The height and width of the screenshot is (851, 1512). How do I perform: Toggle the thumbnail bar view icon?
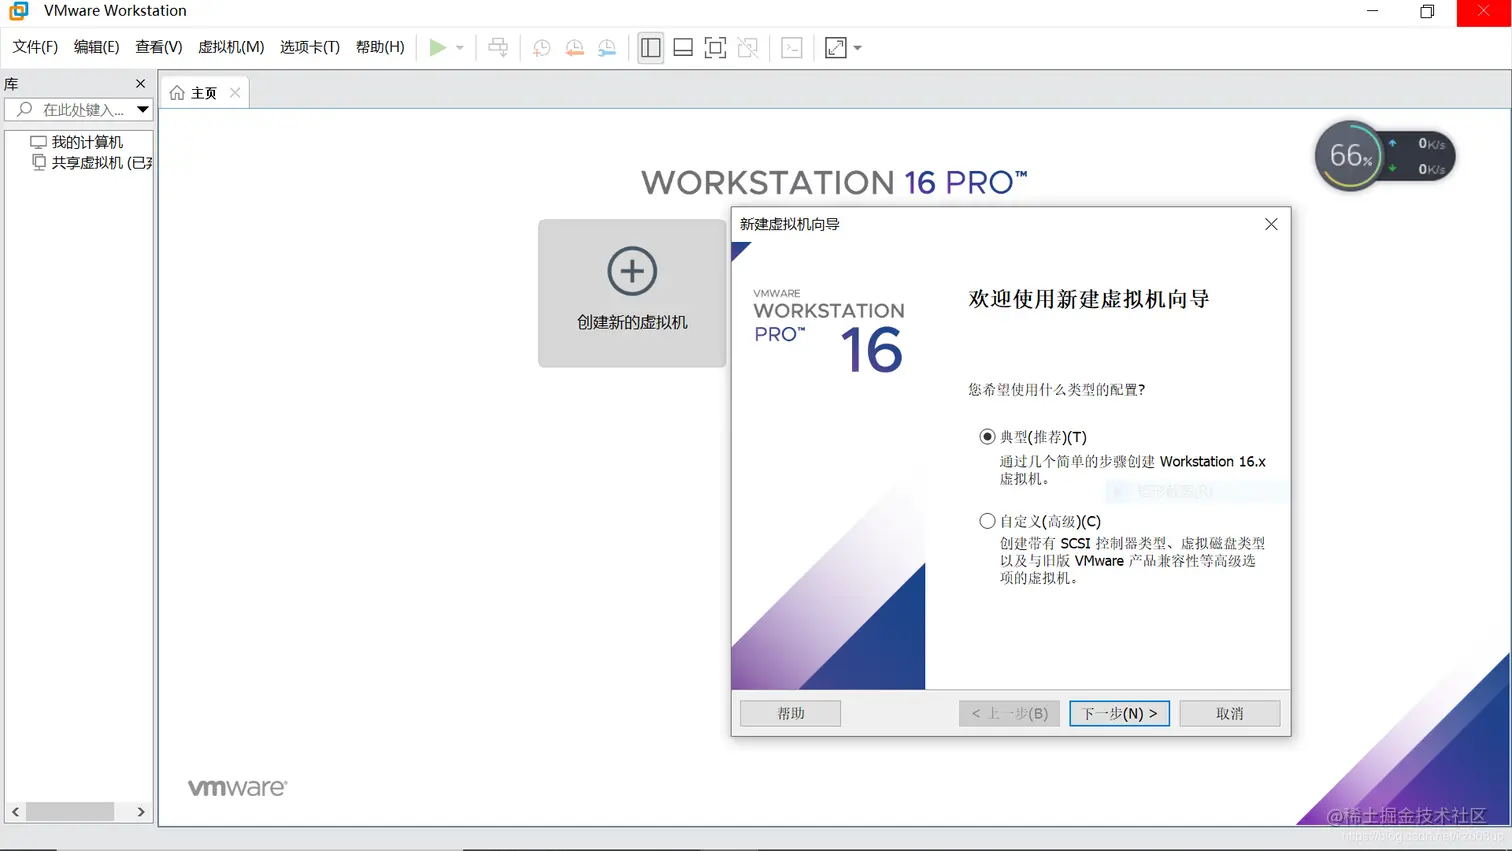683,47
